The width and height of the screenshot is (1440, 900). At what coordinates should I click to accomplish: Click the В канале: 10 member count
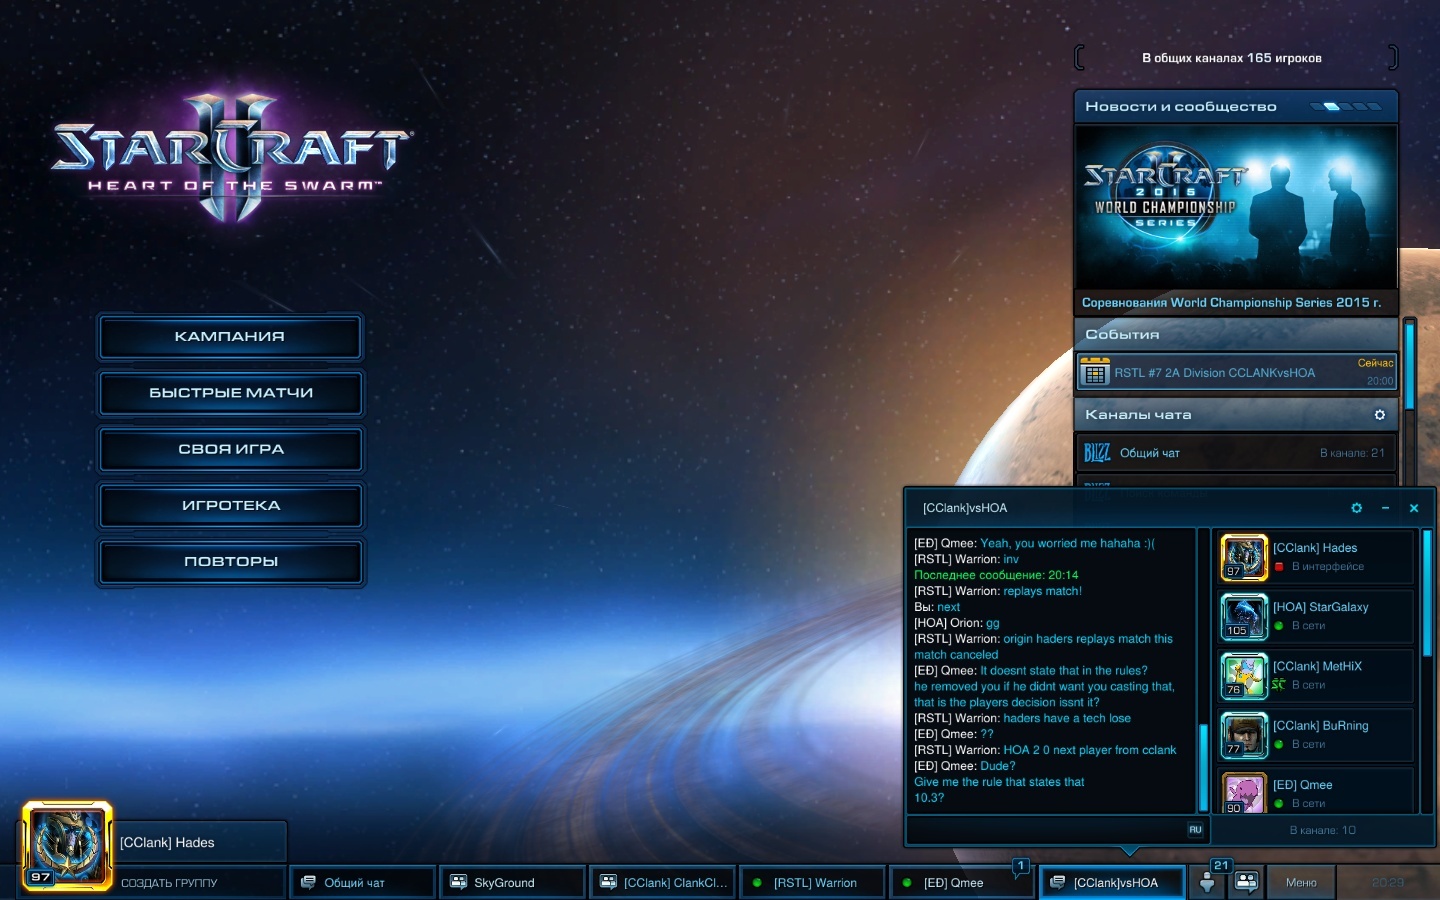tap(1322, 830)
